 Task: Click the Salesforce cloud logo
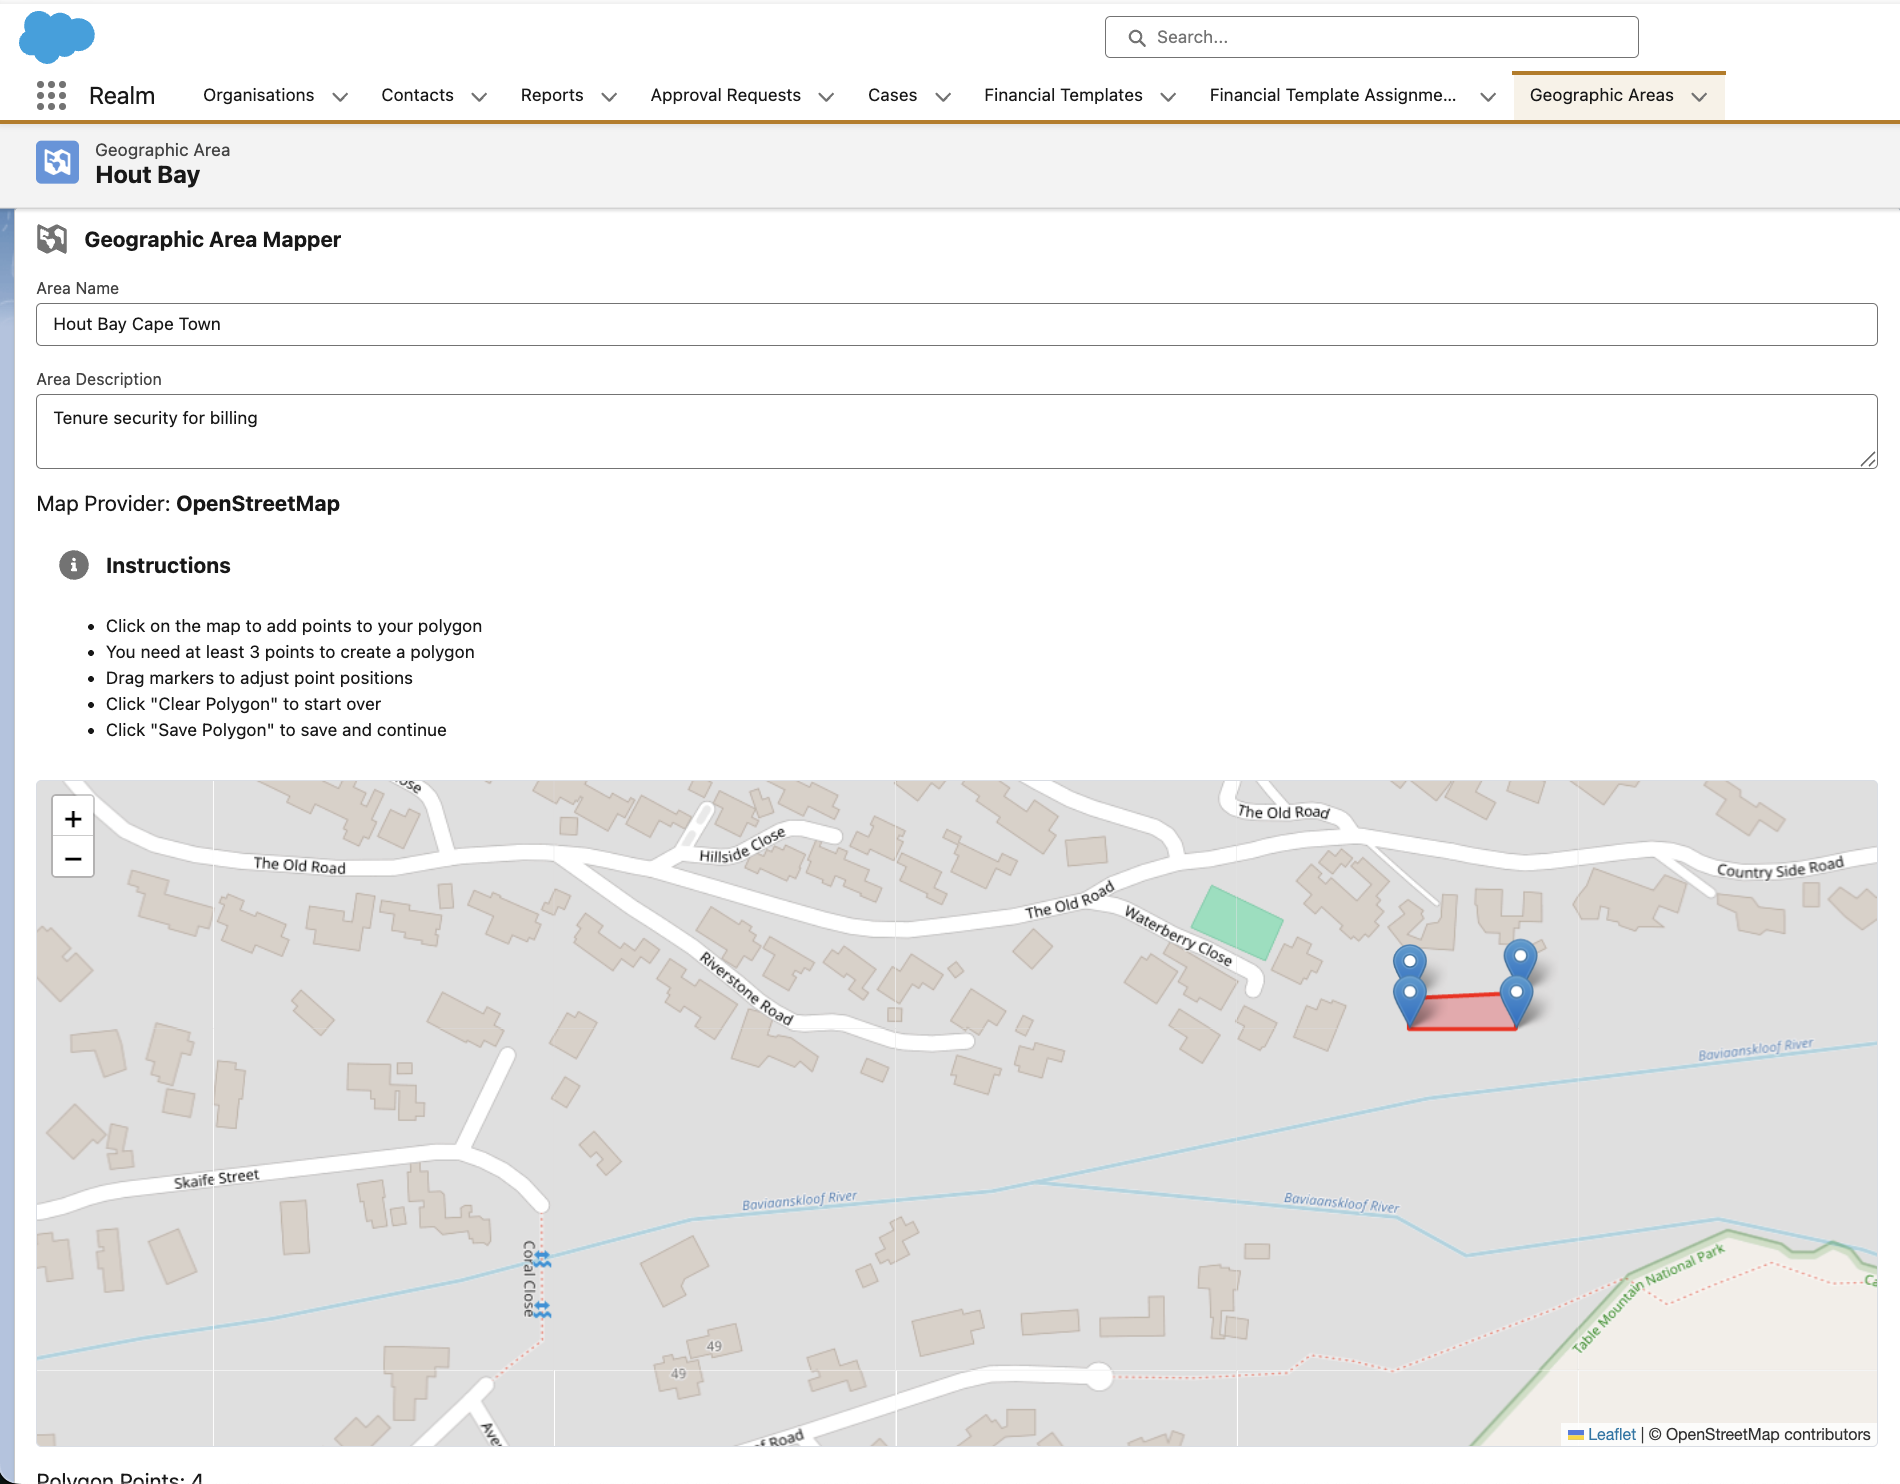pos(57,37)
